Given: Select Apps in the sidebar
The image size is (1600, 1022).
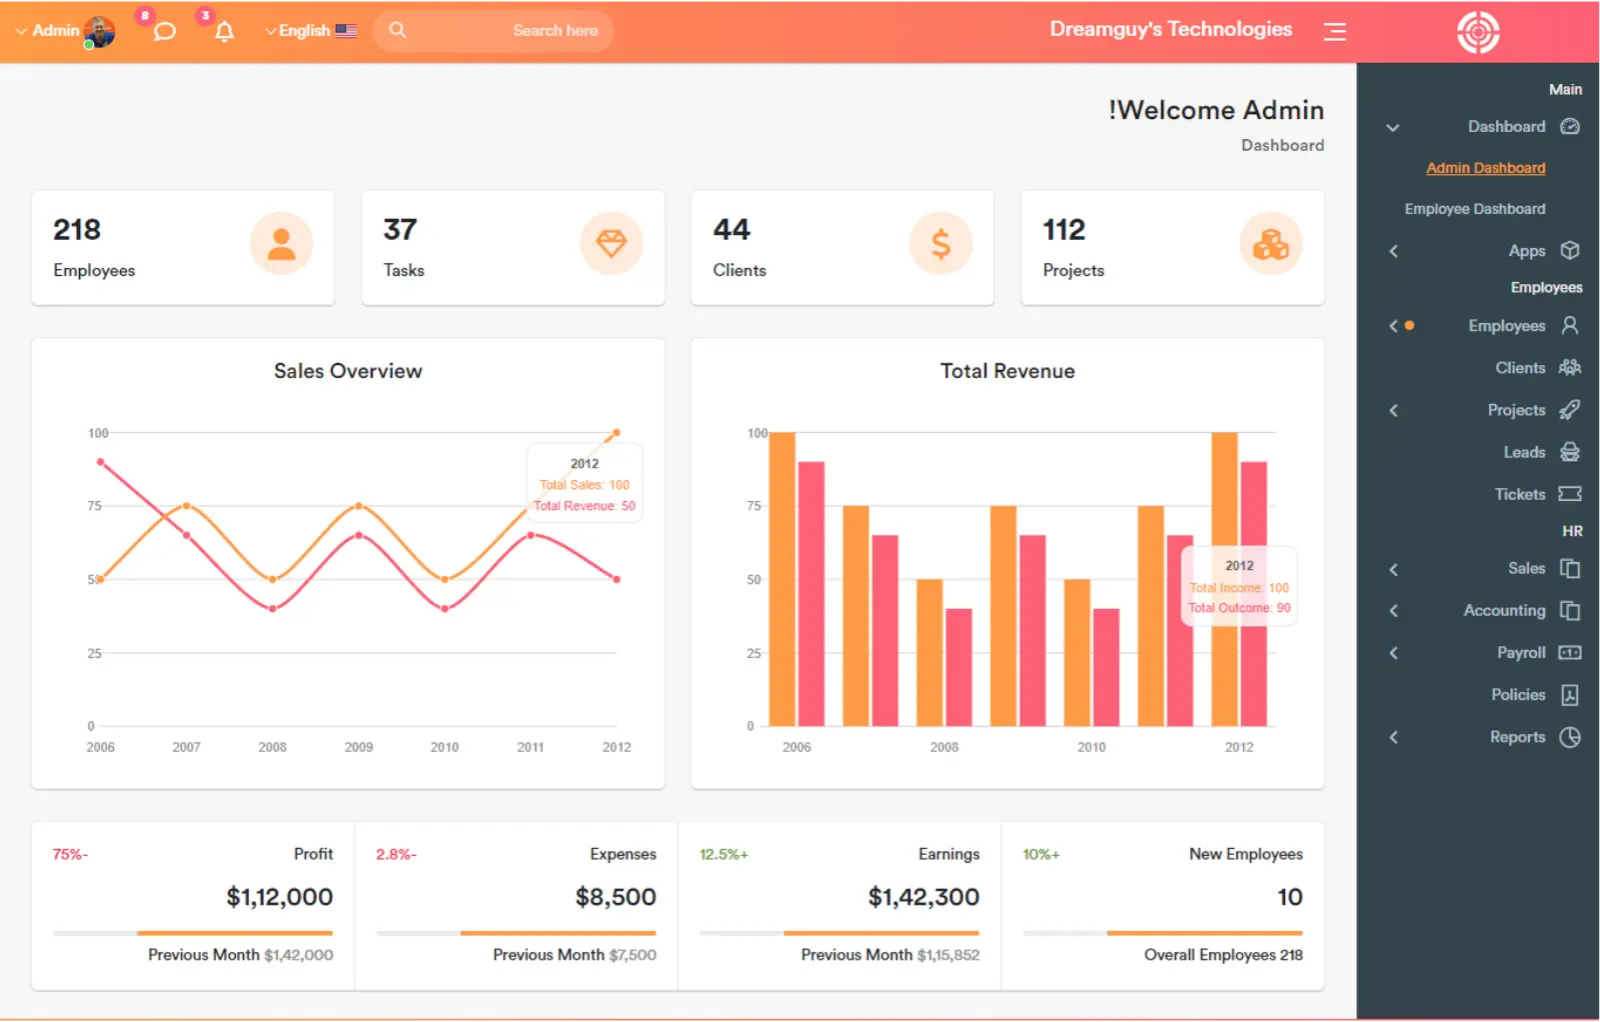Looking at the screenshot, I should click(x=1527, y=251).
